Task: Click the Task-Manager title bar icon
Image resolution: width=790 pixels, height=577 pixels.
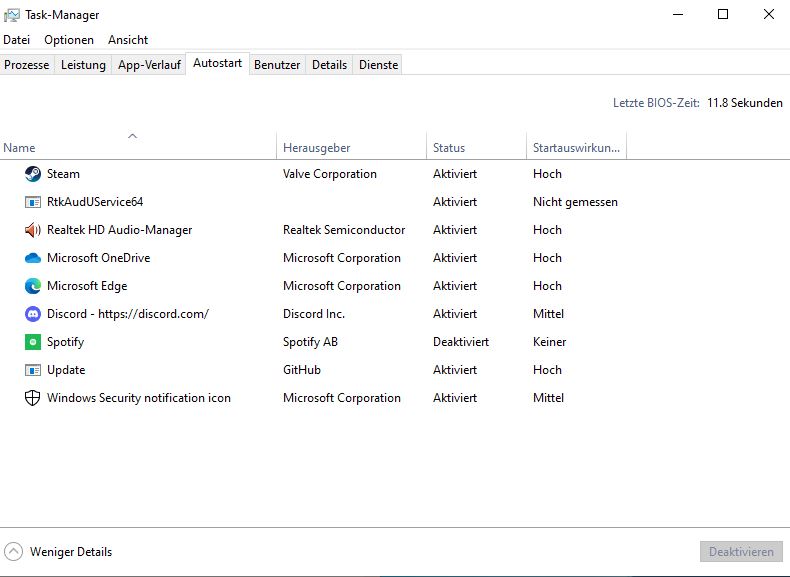Action: pos(12,15)
